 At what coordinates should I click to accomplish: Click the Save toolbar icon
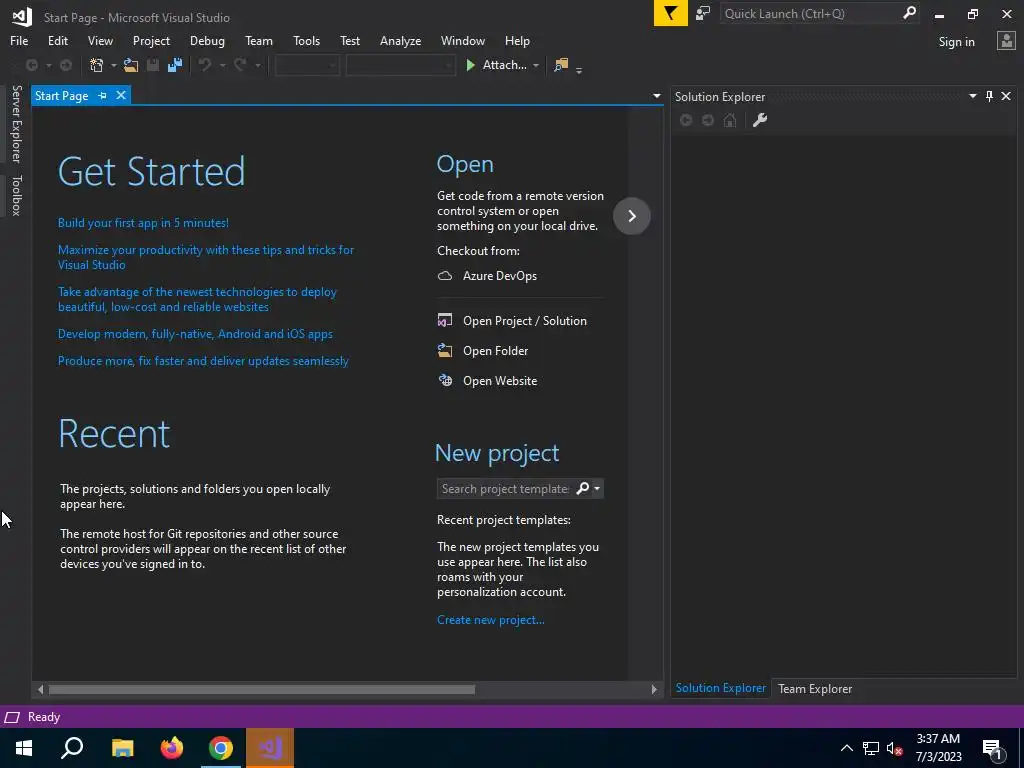tap(153, 65)
